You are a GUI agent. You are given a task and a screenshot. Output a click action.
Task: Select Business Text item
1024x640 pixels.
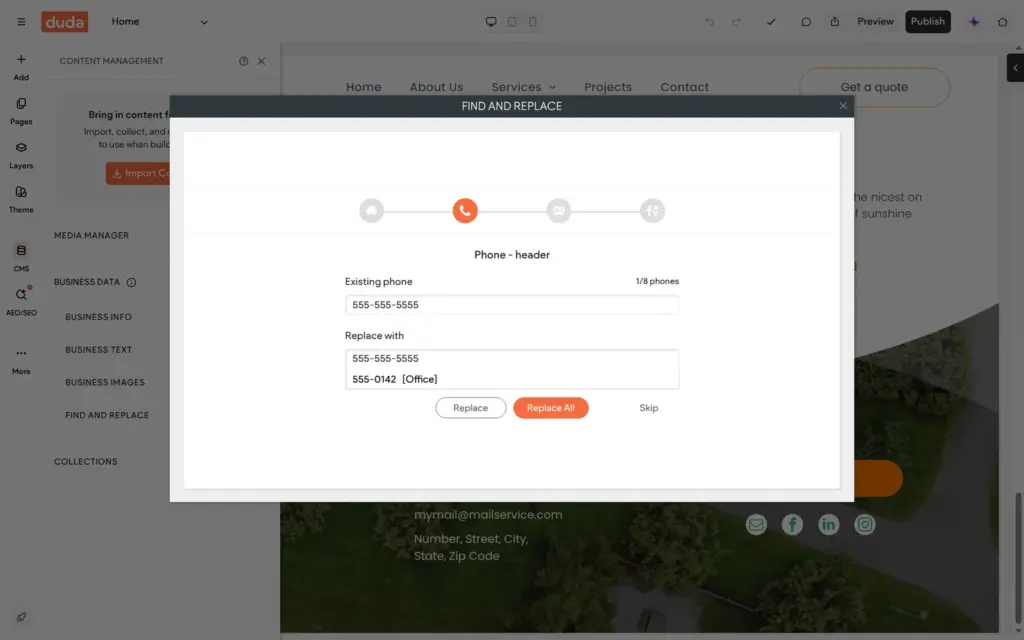(x=99, y=349)
